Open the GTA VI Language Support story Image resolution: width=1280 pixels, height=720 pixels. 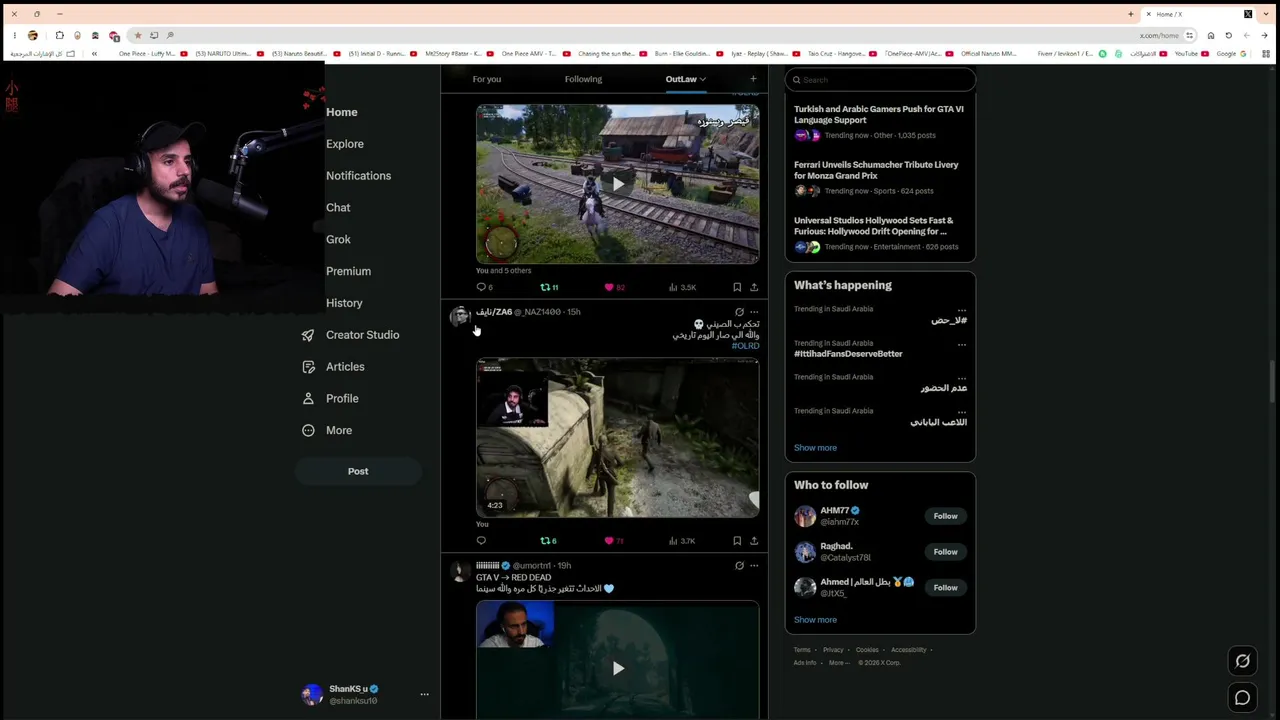[879, 114]
